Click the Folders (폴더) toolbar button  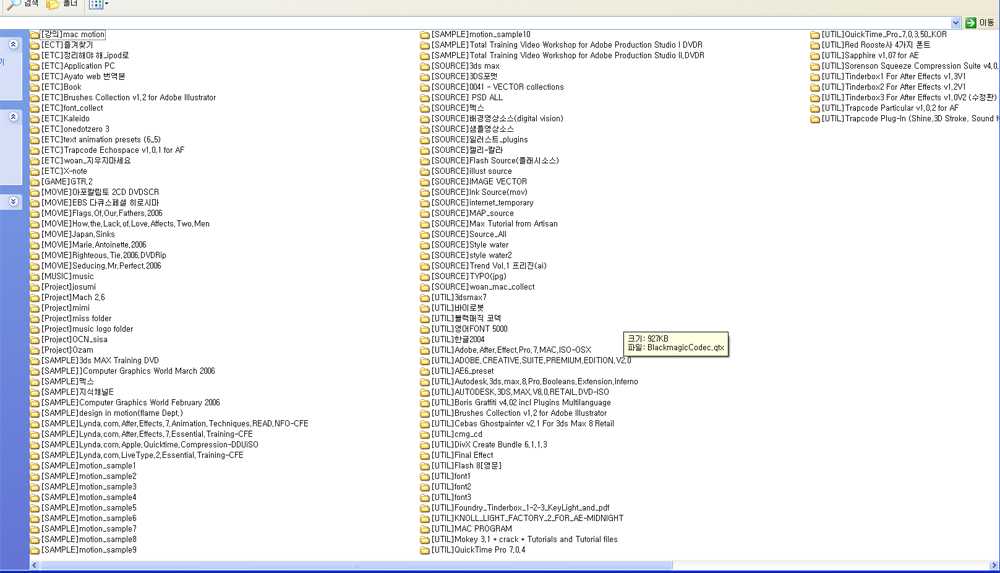coord(62,5)
